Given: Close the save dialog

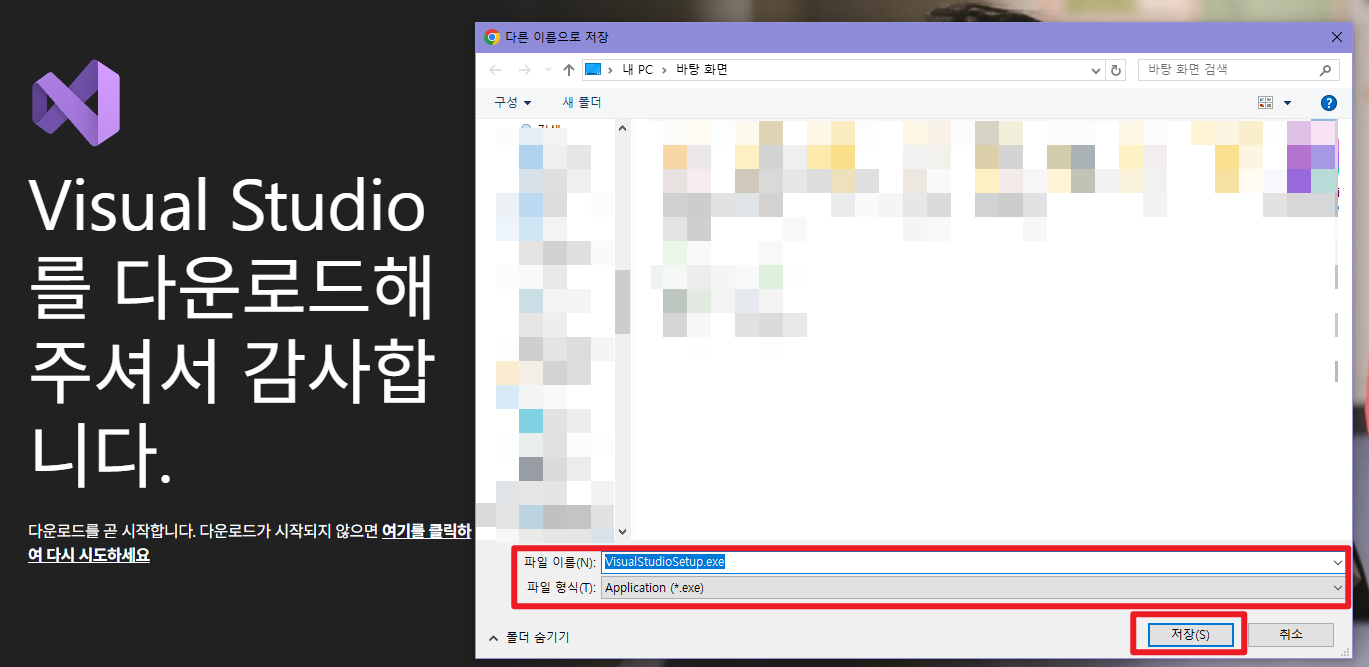Looking at the screenshot, I should click(x=1337, y=37).
